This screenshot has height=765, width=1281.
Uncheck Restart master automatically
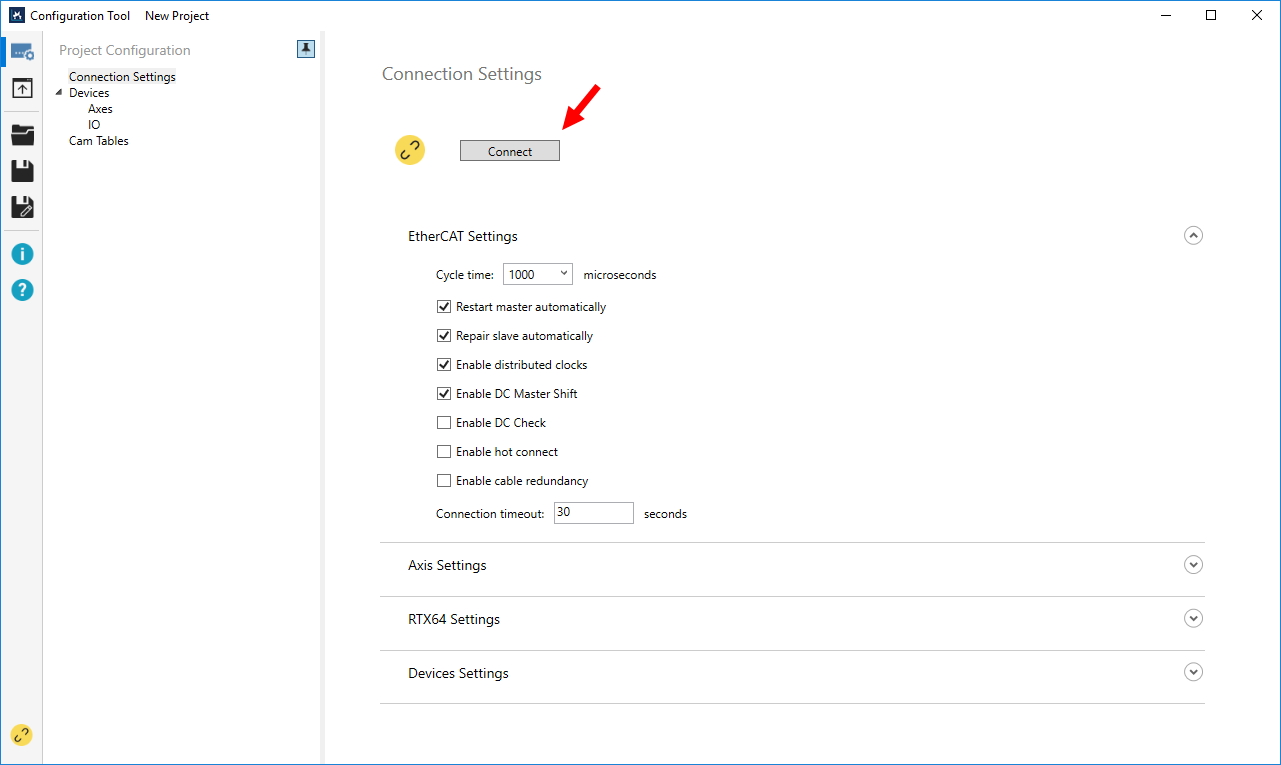(444, 307)
